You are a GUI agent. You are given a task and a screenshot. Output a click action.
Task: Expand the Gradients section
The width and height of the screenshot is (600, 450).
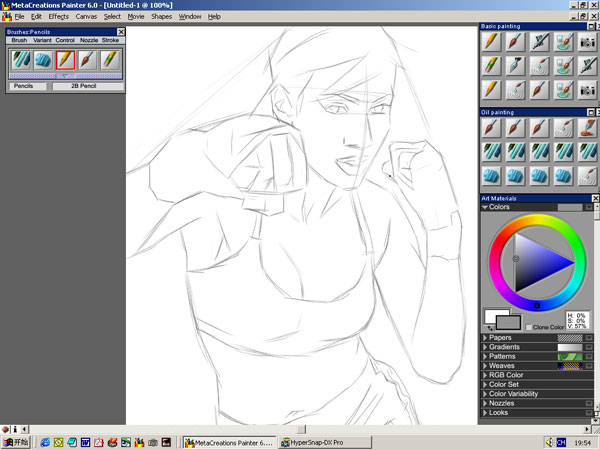click(485, 347)
